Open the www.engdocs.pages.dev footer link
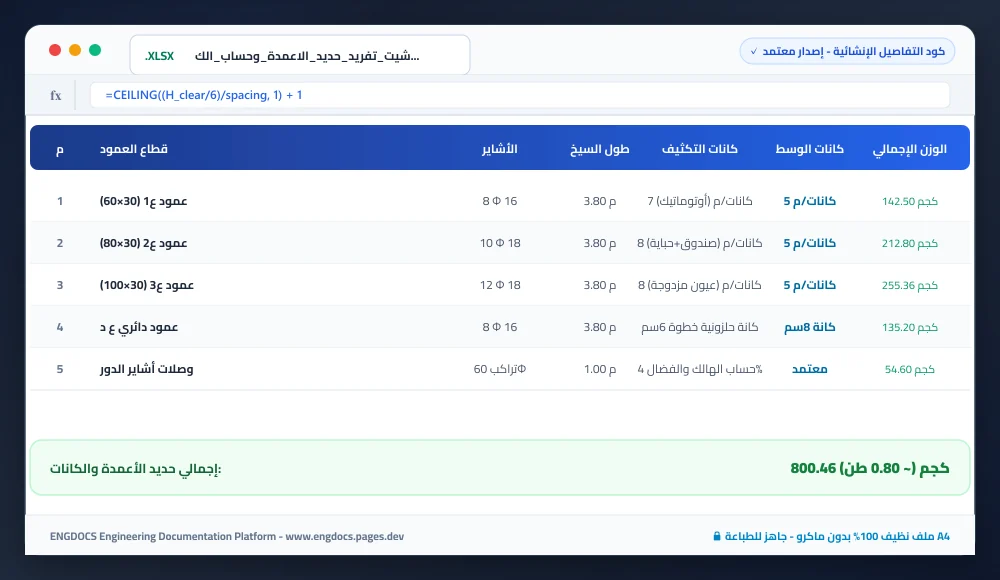The height and width of the screenshot is (580, 1000). click(x=344, y=537)
